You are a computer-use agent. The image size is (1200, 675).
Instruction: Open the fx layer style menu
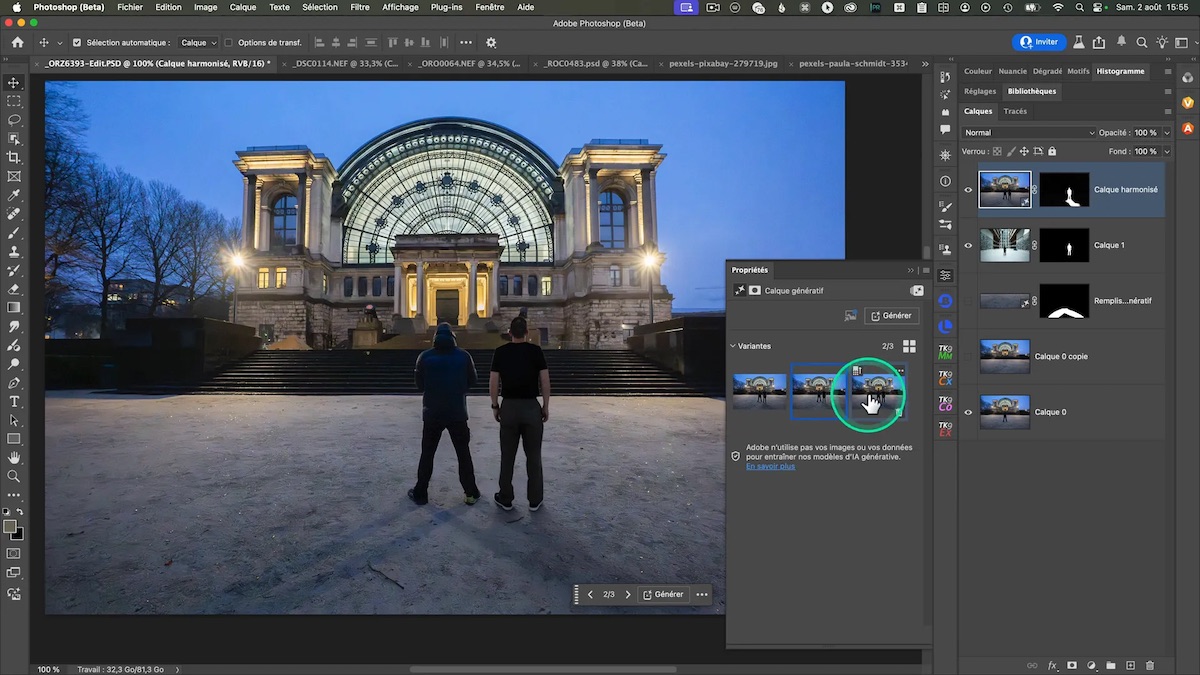click(1052, 665)
